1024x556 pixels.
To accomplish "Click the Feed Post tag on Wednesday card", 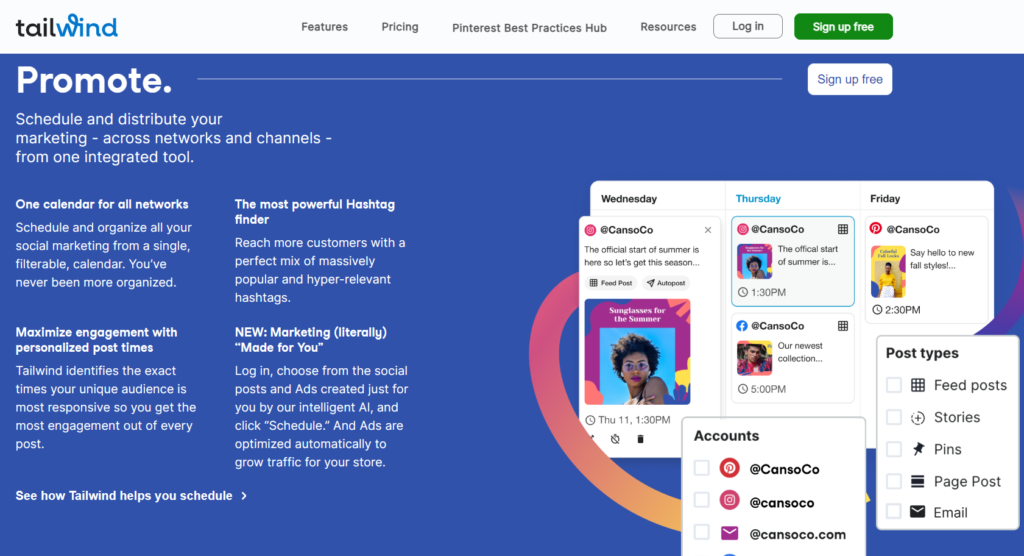I will tap(611, 283).
